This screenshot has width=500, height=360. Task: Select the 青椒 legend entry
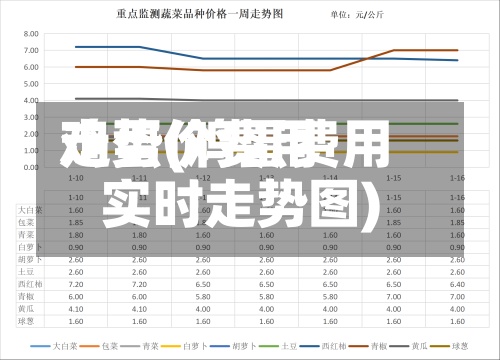[368, 346]
